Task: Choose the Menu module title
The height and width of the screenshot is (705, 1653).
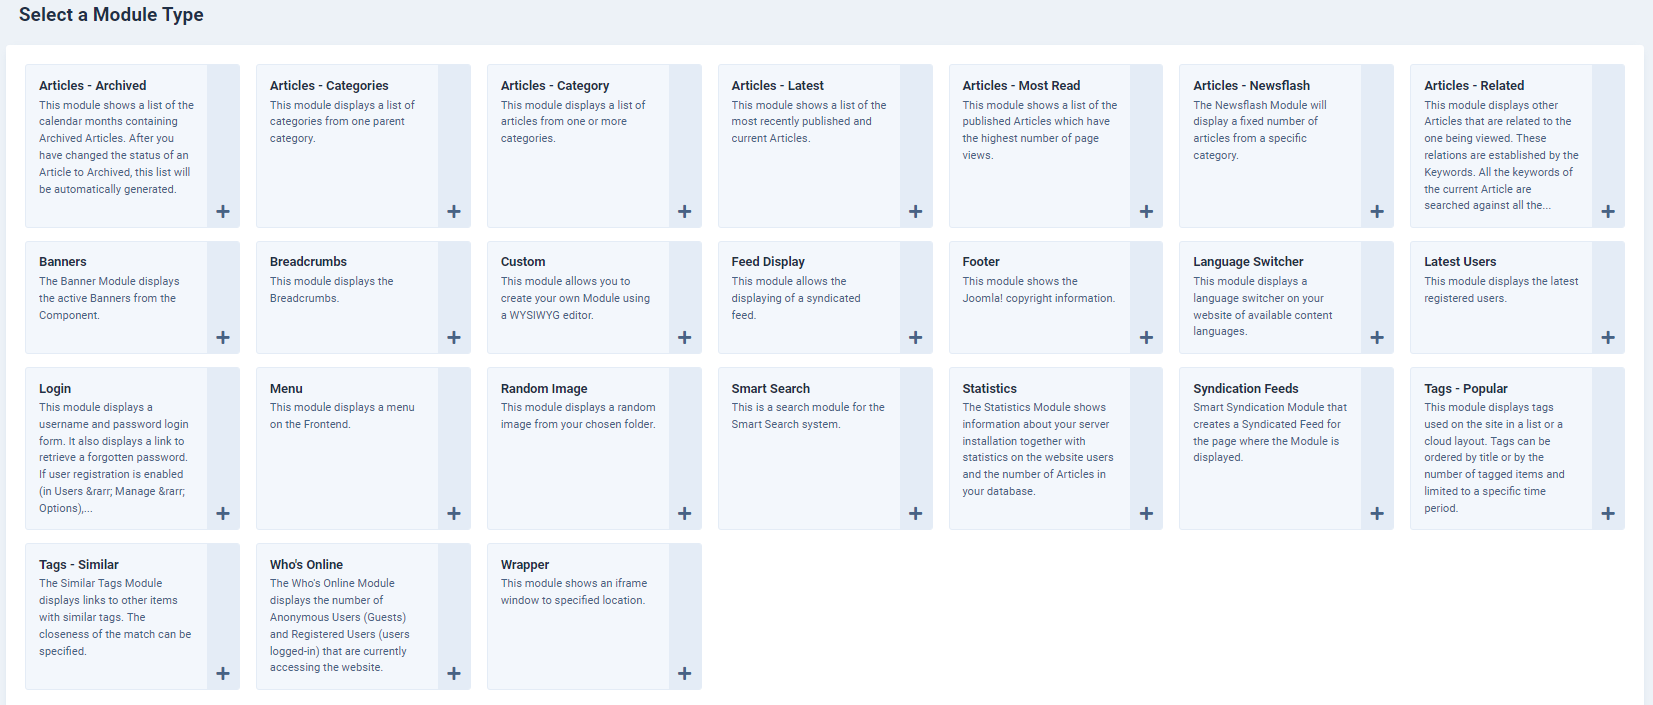Action: click(x=286, y=389)
